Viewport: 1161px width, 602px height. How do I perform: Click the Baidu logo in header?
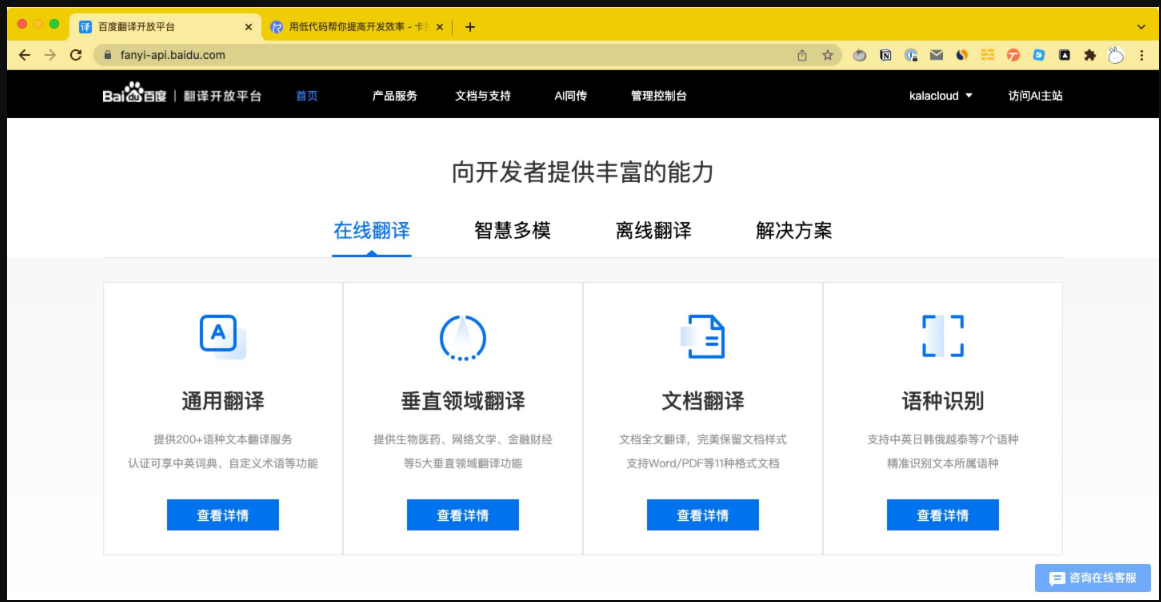[135, 96]
